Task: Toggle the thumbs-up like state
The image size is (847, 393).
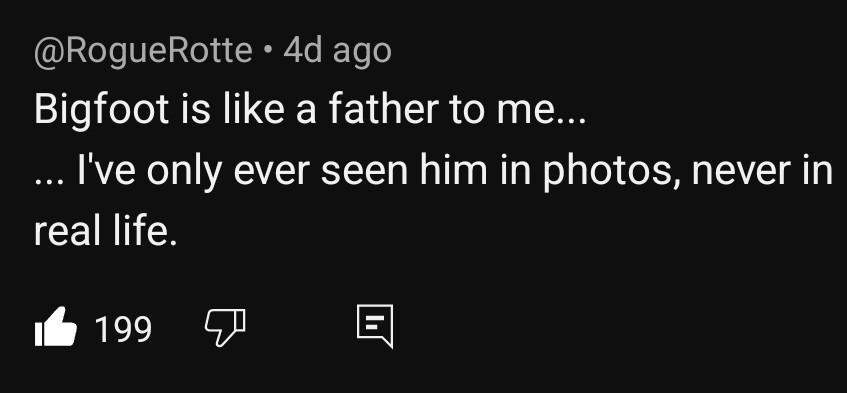Action: (56, 327)
